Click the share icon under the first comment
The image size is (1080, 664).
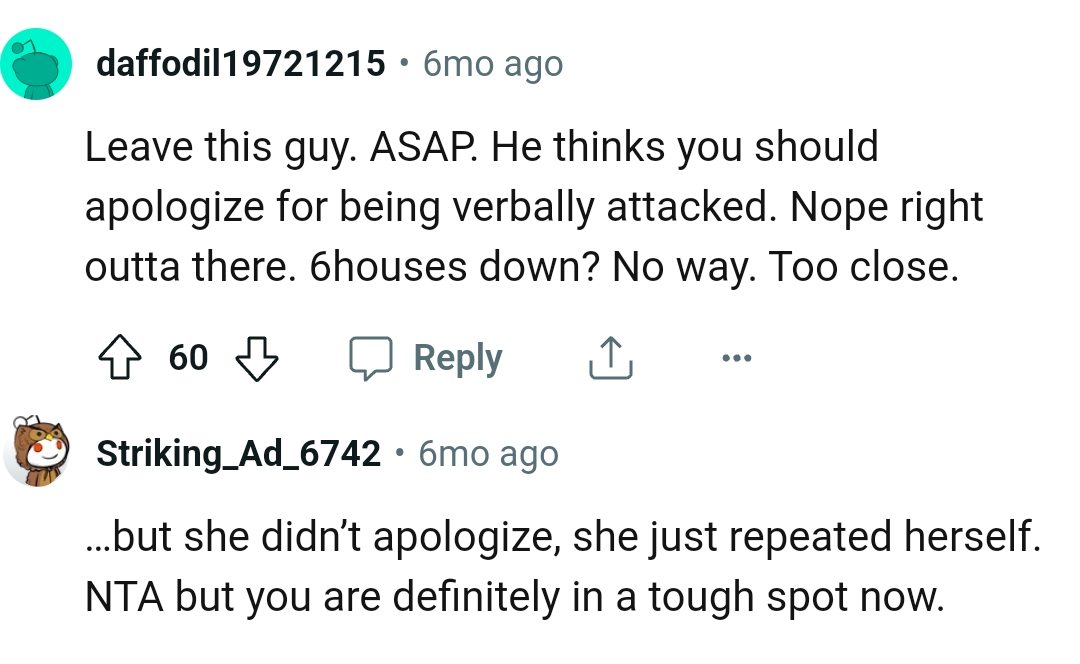pos(610,357)
